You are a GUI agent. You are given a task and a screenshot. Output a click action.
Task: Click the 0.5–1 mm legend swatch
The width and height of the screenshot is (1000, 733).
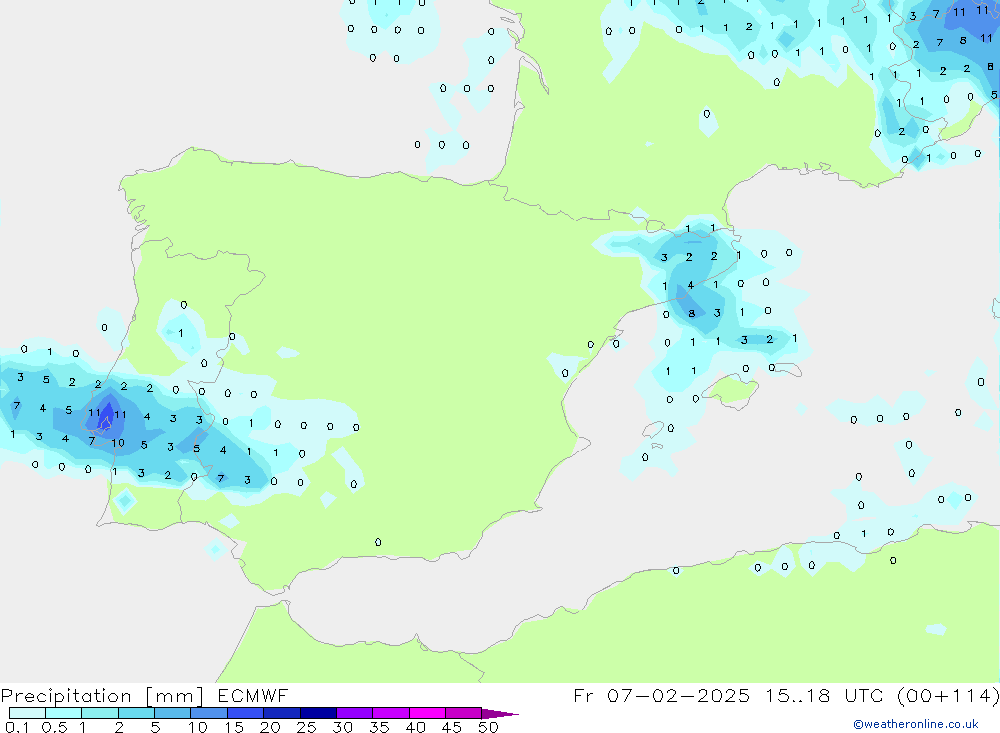coord(64,713)
